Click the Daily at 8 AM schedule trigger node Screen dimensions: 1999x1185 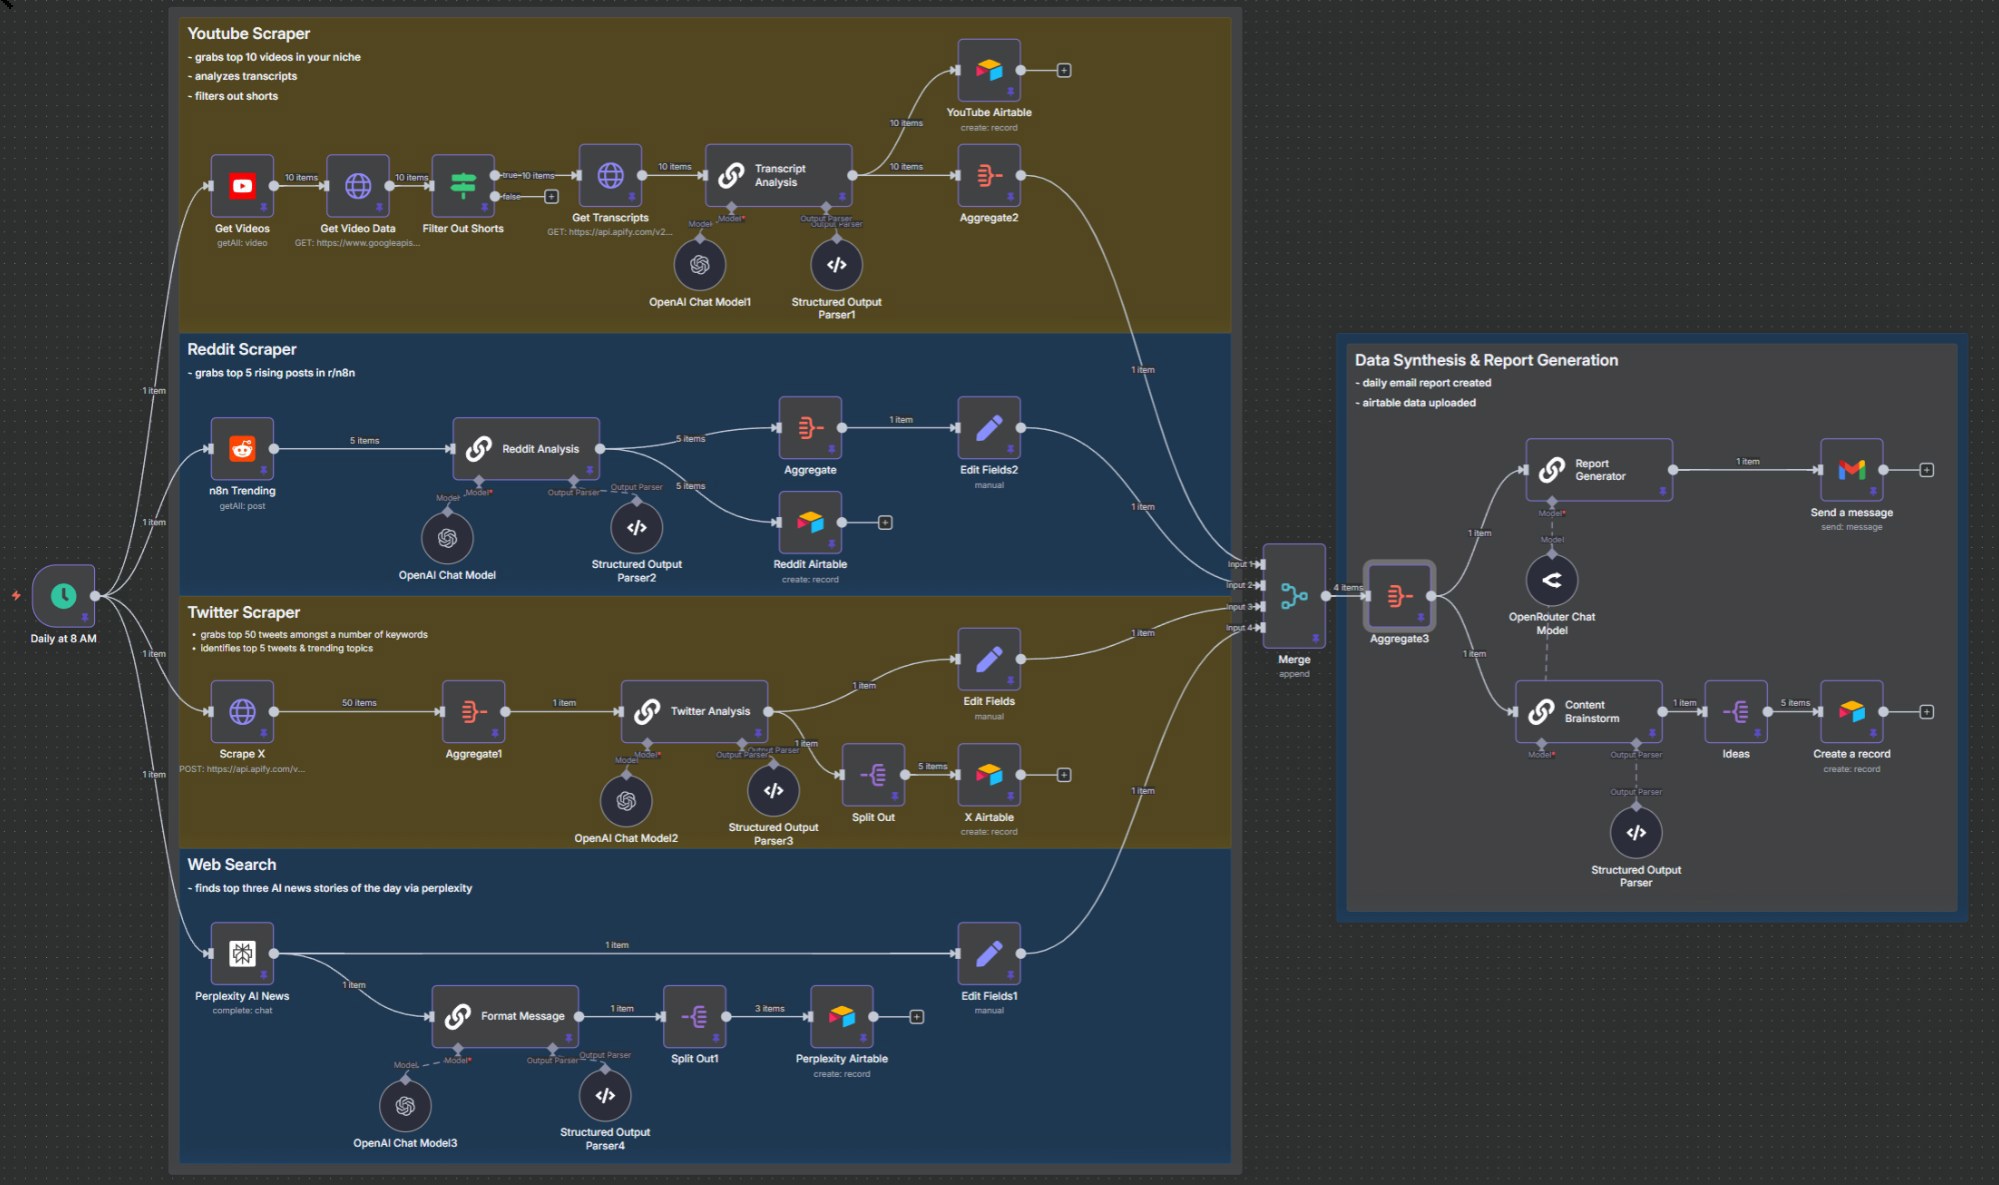(63, 596)
